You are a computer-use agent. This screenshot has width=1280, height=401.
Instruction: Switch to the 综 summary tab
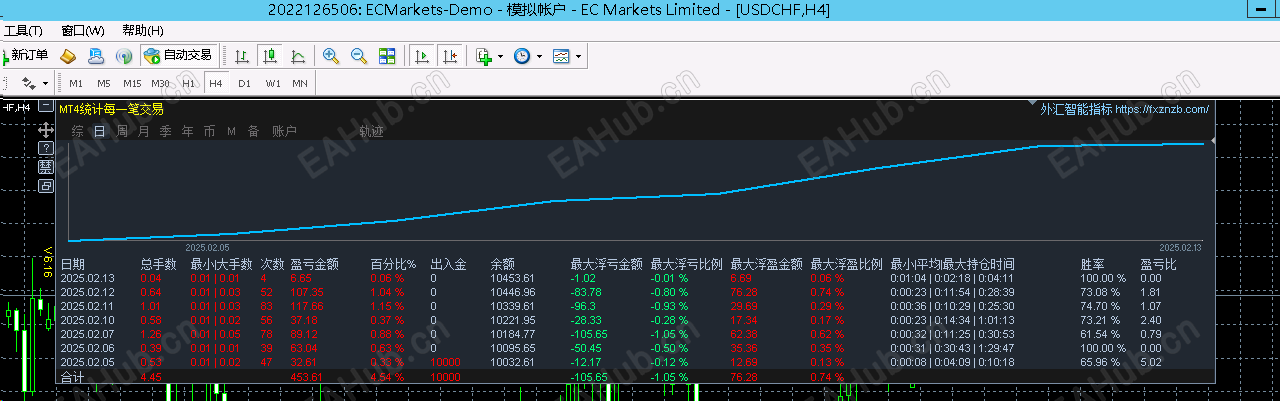[x=77, y=131]
